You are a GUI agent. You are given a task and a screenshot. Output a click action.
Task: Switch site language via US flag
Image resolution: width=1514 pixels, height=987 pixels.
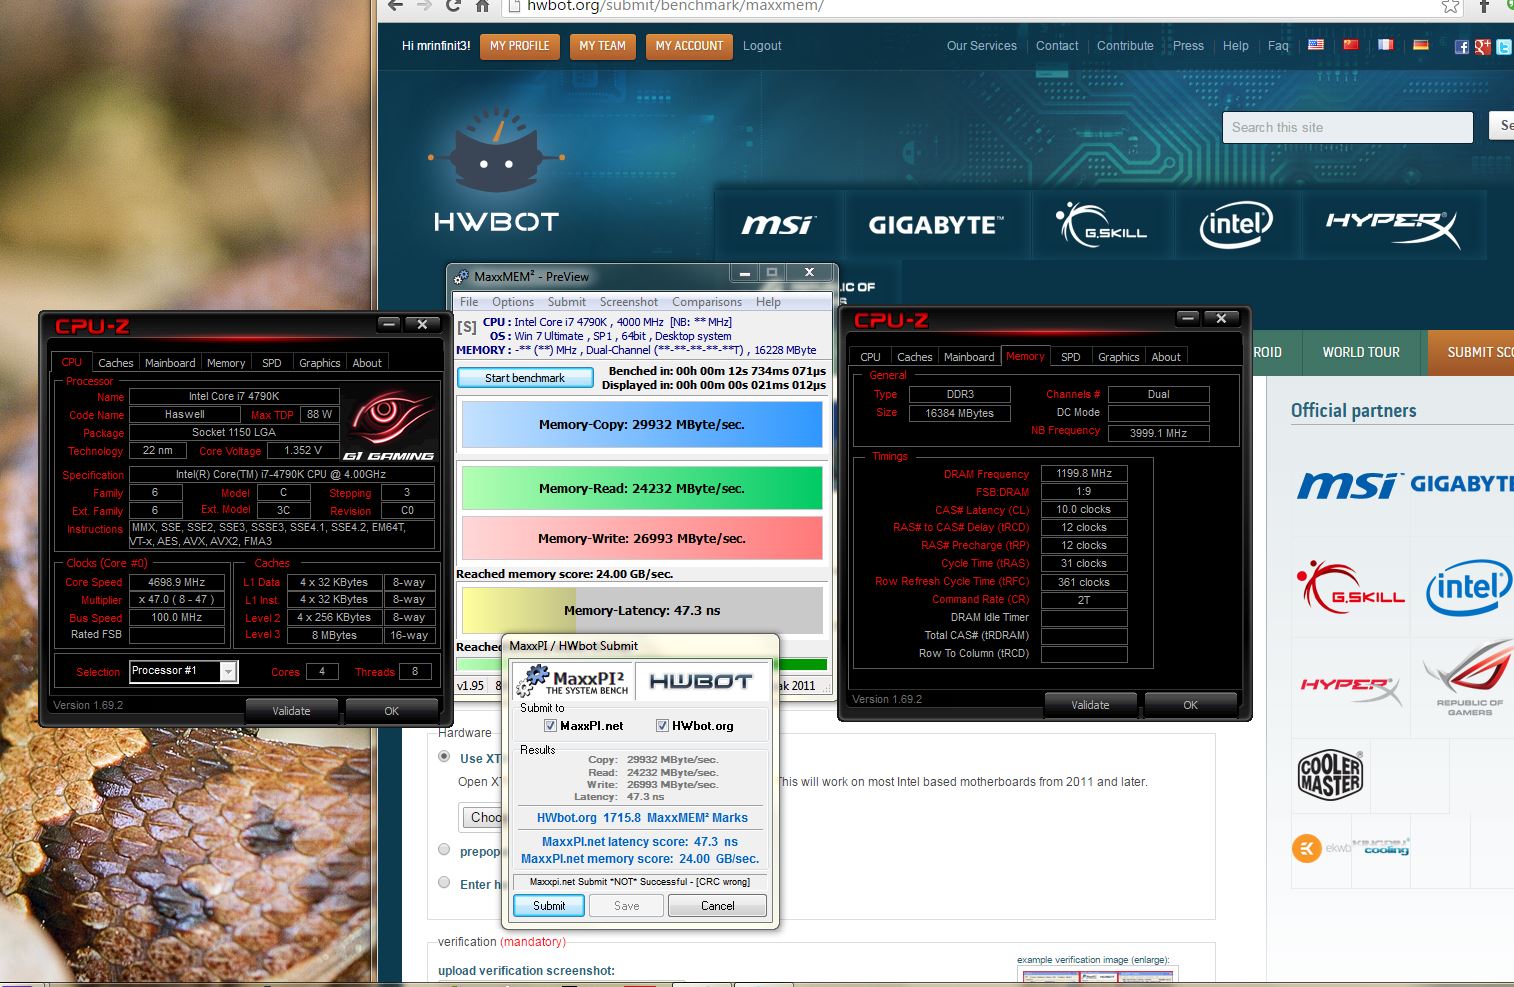(1316, 45)
